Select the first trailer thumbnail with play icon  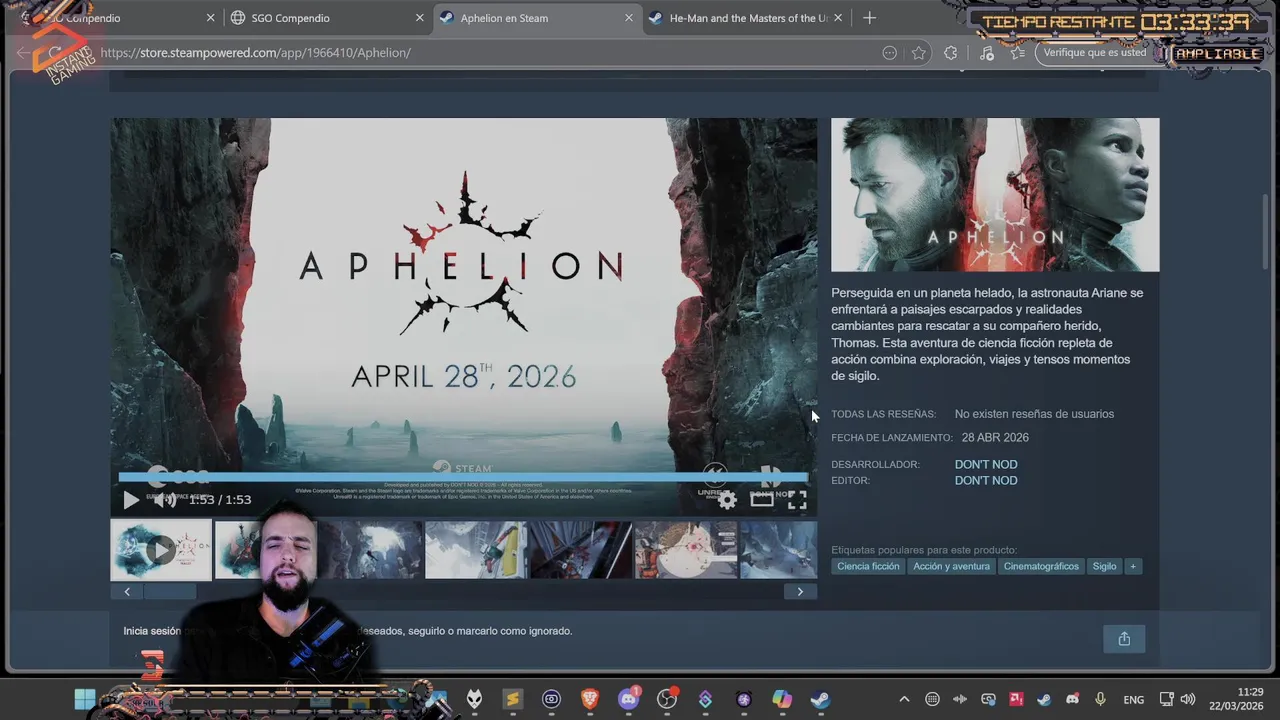tap(161, 549)
